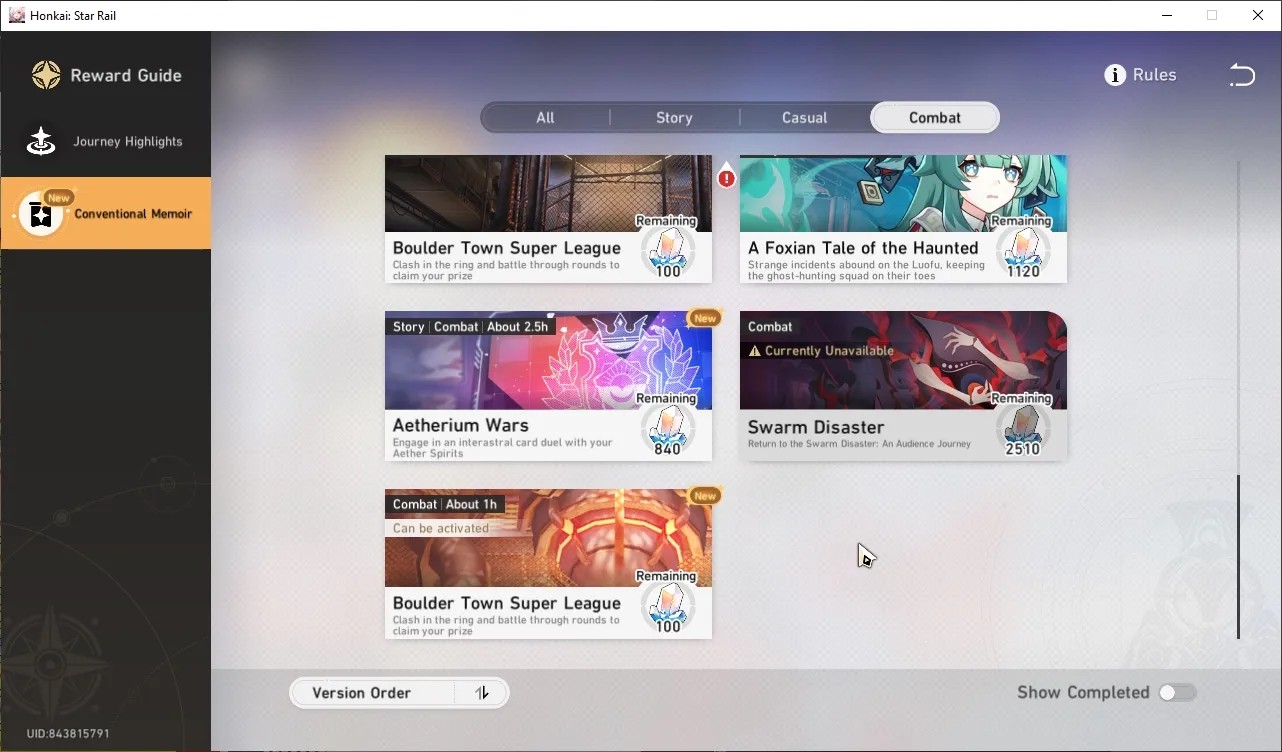Click the UID:843815791 text
This screenshot has width=1282, height=752.
[68, 734]
